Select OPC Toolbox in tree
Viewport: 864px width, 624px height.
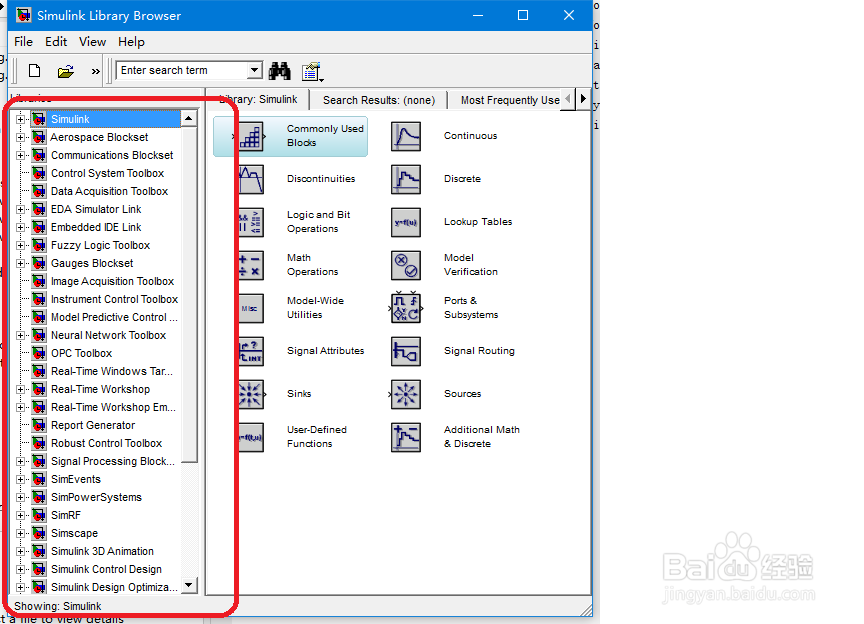pyautogui.click(x=82, y=353)
